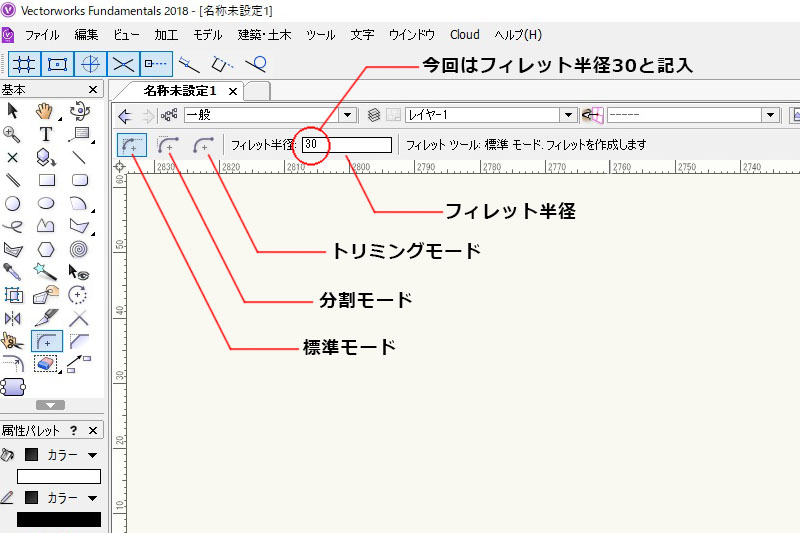The height and width of the screenshot is (533, 800).
Task: Enable fillet trim mode
Action: [x=203, y=145]
